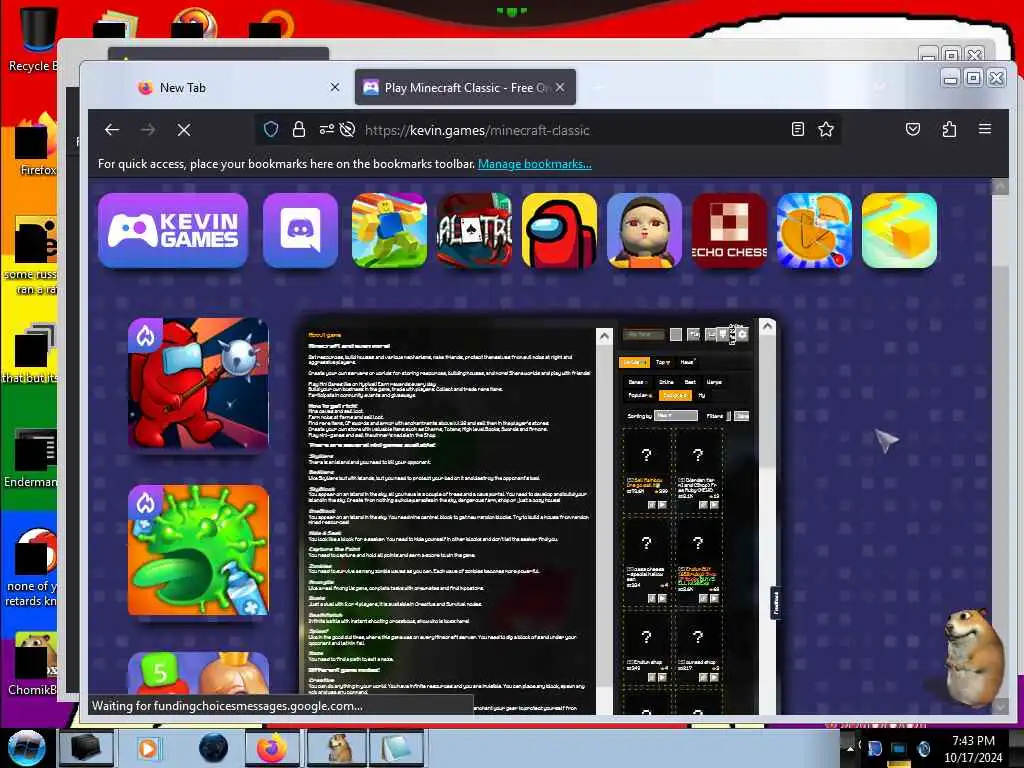1024x768 pixels.
Task: Open the site permissions icon in address bar
Action: tap(327, 129)
